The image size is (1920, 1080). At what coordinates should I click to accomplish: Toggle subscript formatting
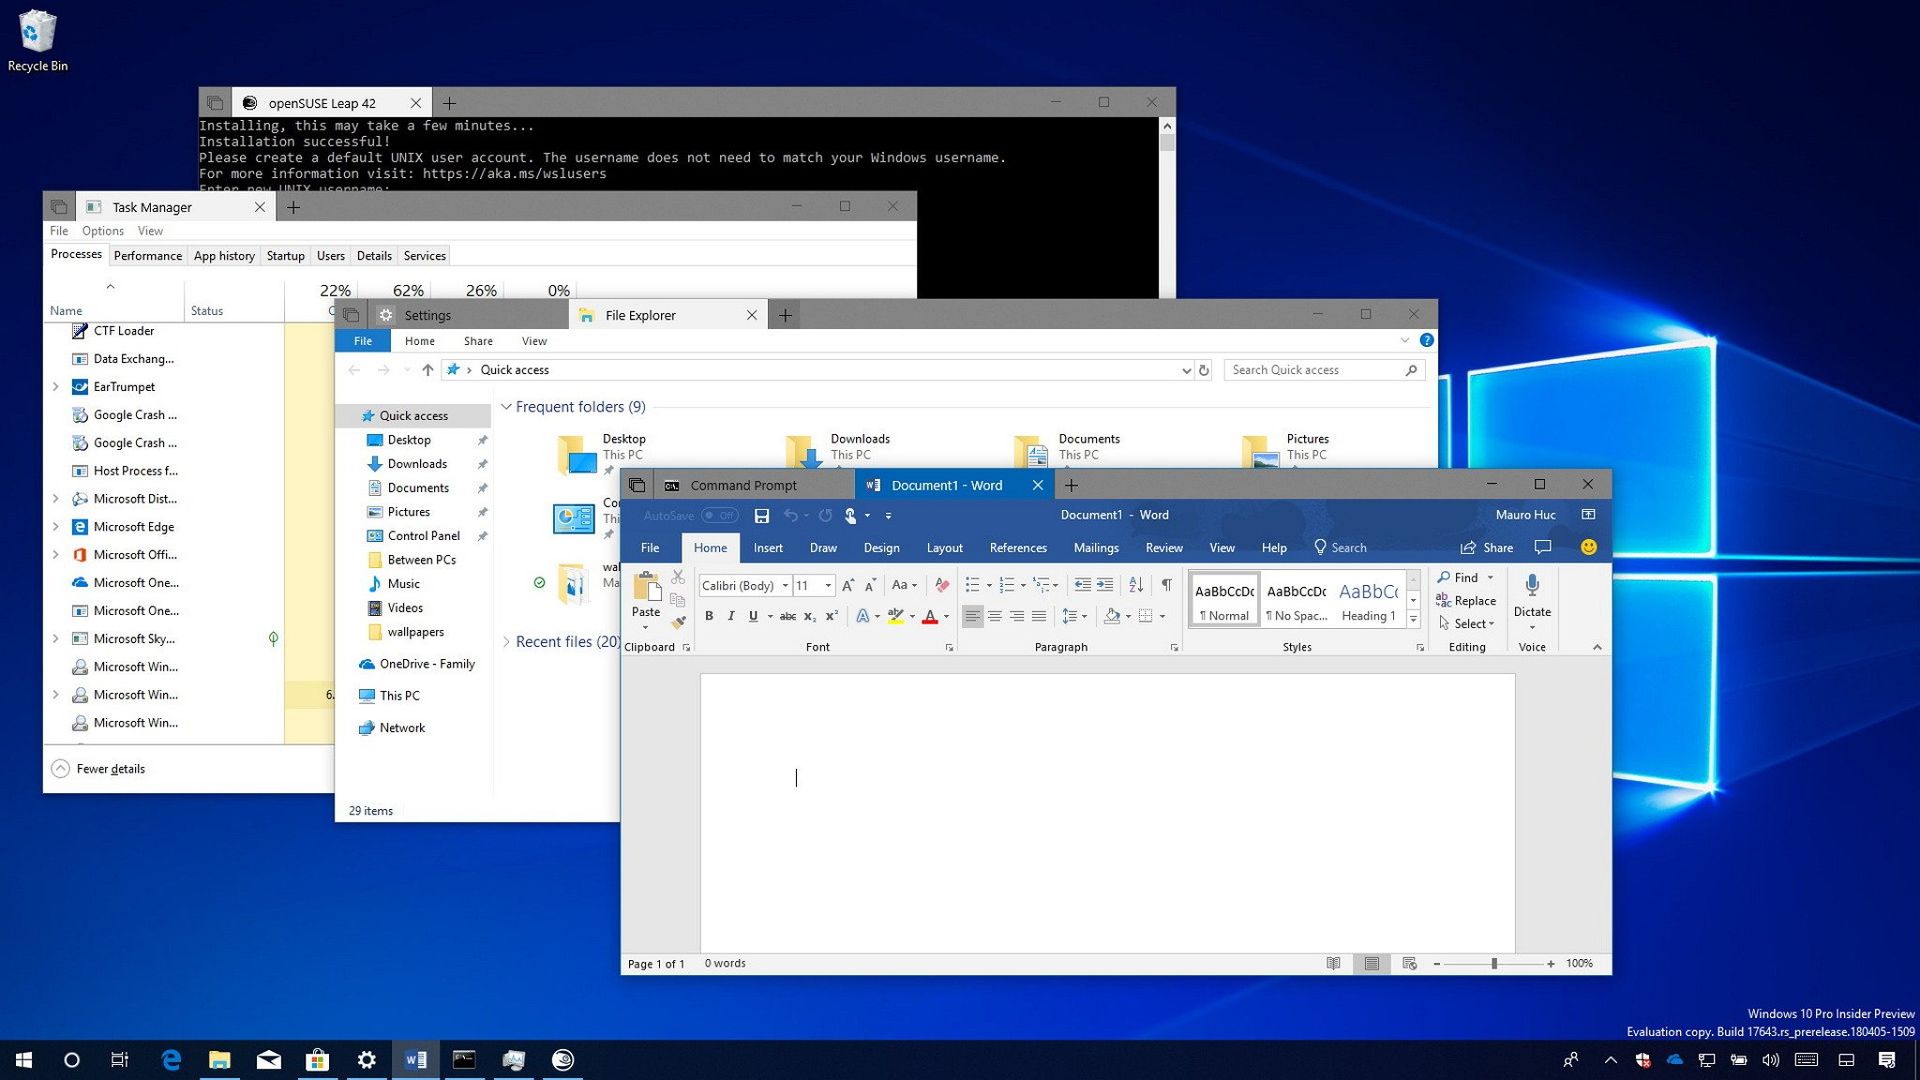coord(808,616)
